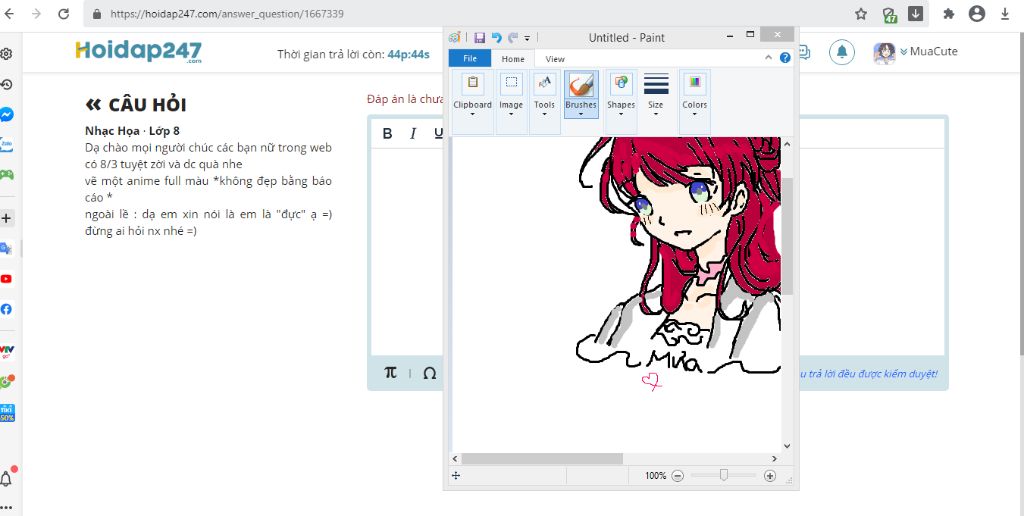This screenshot has width=1024, height=516.
Task: Click the 100% zoom level in Paint status bar
Action: (x=656, y=476)
